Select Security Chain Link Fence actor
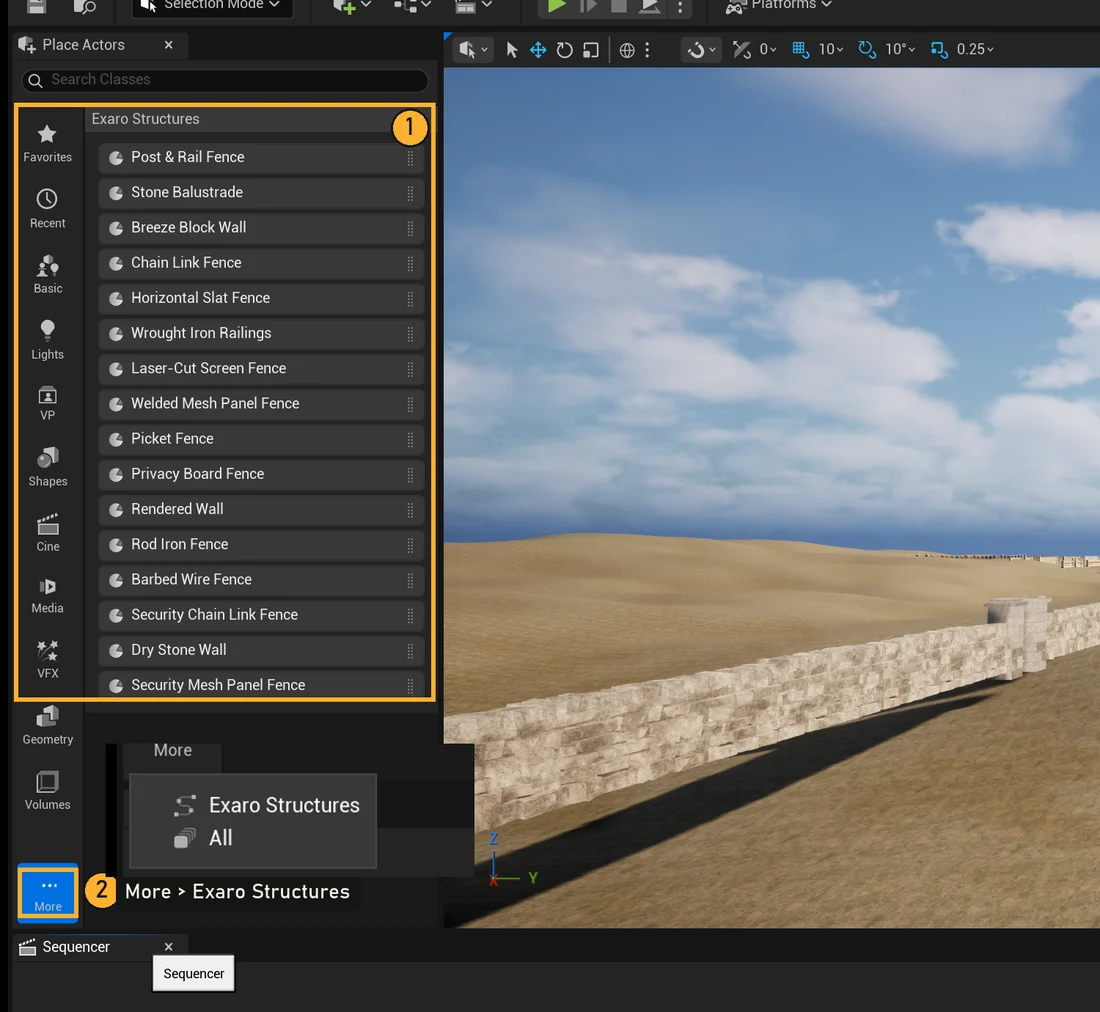1100x1012 pixels. tap(261, 615)
